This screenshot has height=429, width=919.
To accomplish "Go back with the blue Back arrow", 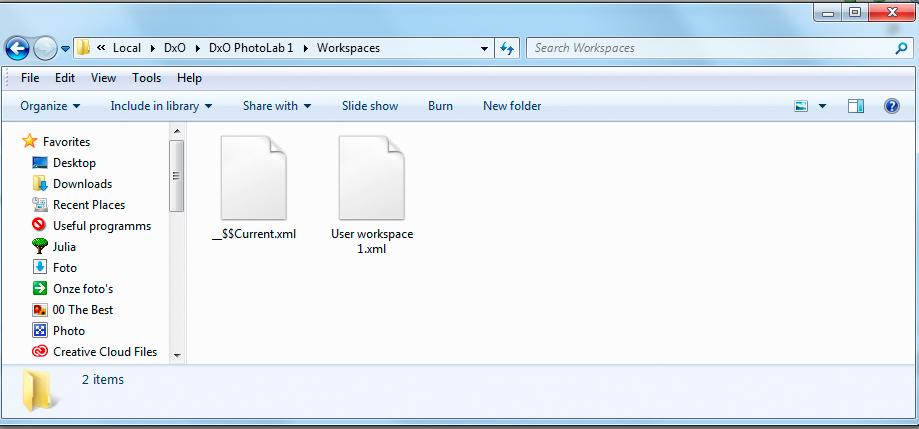I will 17,48.
